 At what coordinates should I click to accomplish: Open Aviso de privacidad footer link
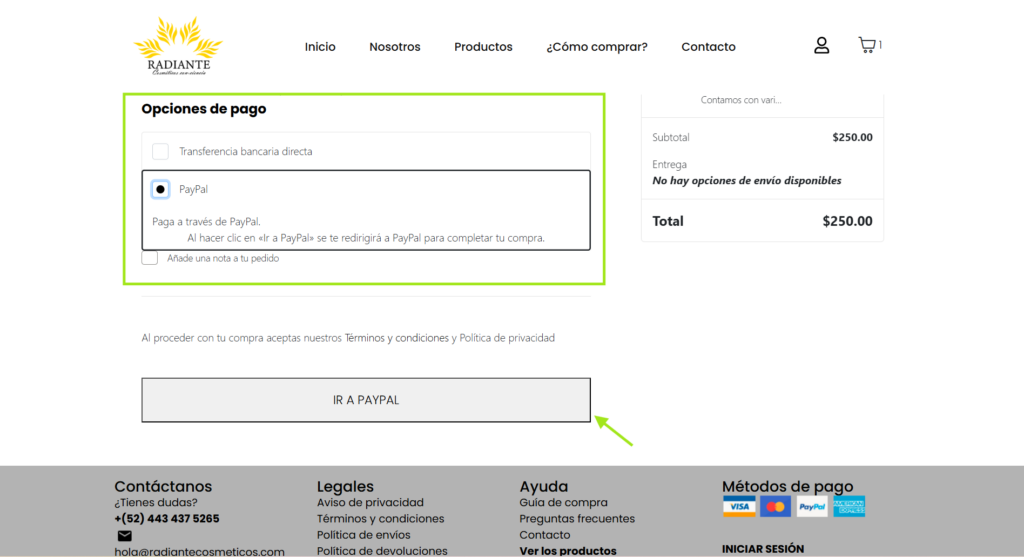tap(370, 502)
